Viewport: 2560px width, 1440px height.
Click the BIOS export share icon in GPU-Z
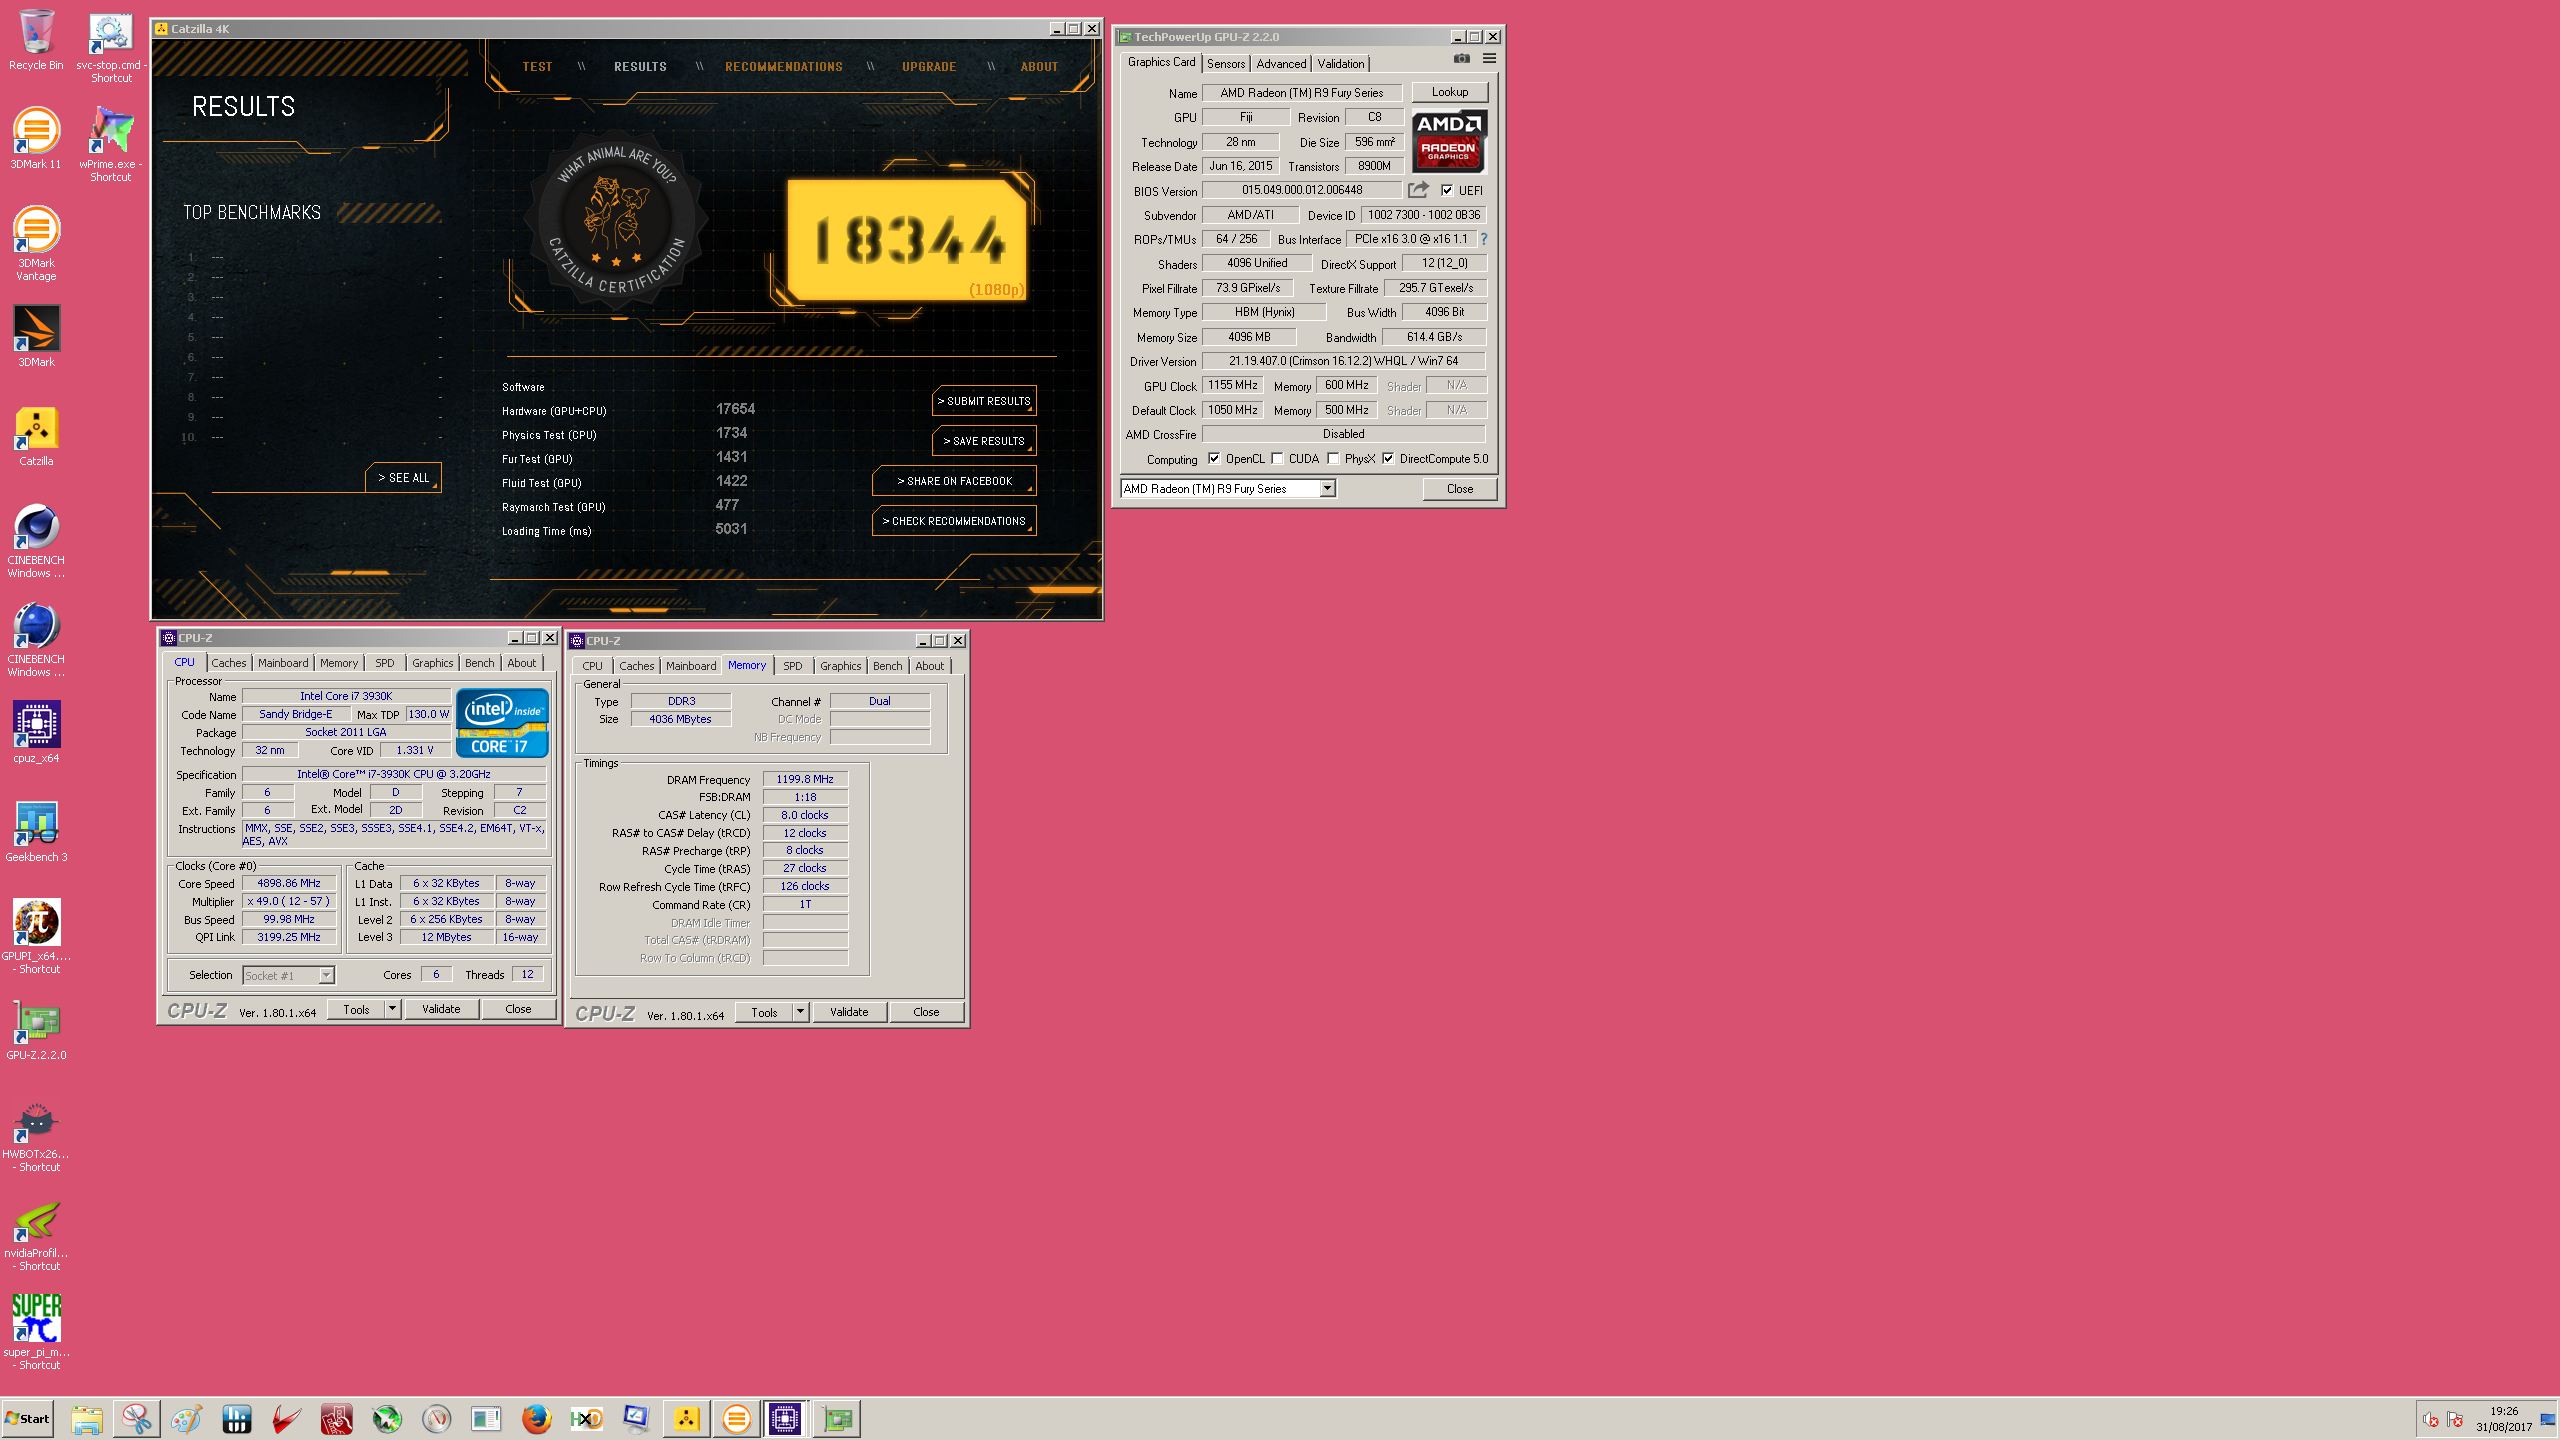(1418, 190)
